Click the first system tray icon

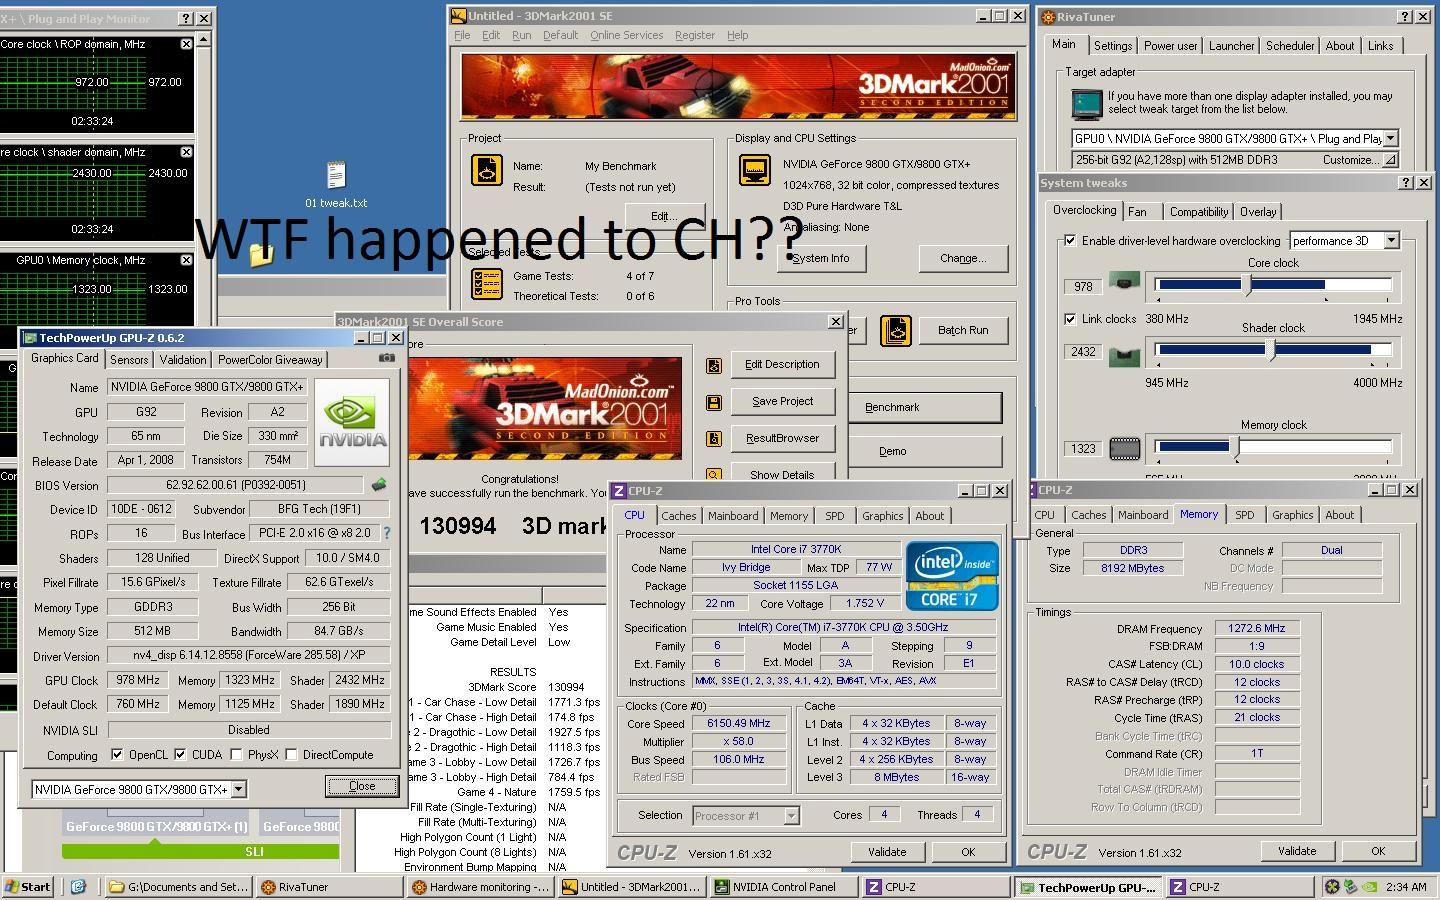(x=1332, y=886)
